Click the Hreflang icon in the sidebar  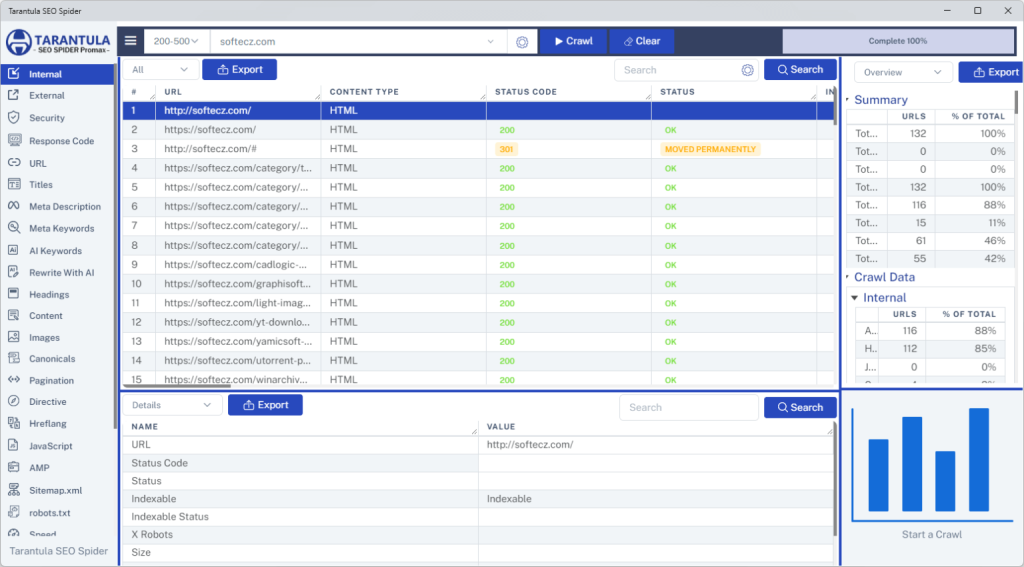14,423
